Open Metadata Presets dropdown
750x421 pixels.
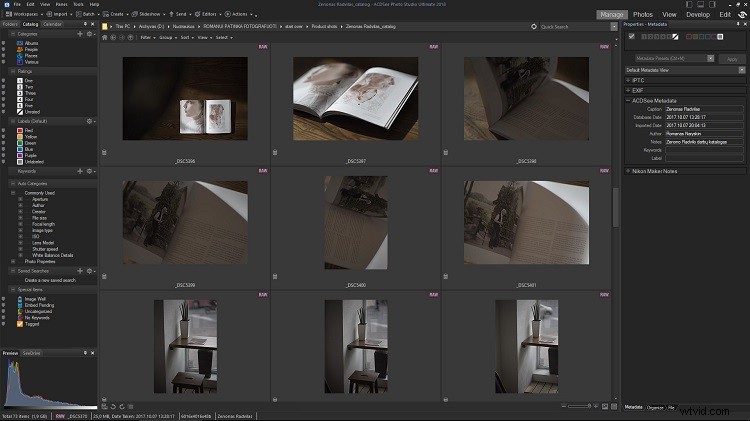710,58
